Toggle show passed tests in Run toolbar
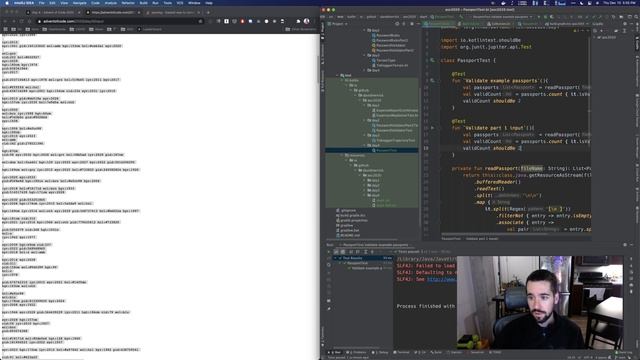The width and height of the screenshot is (640, 360). pos(336,252)
